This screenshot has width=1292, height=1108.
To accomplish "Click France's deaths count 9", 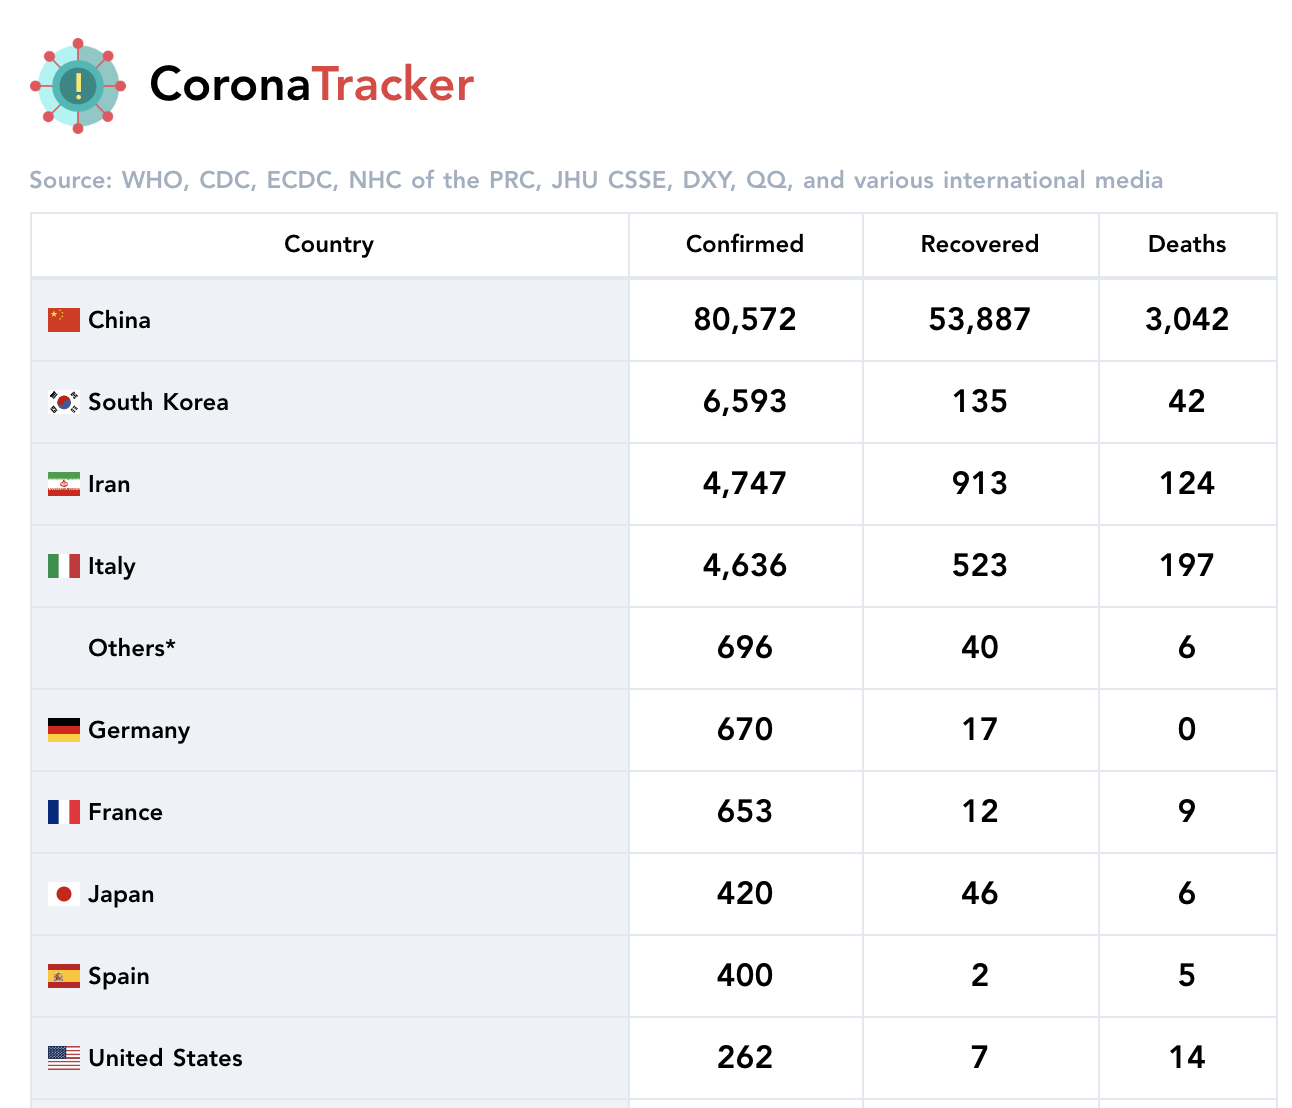I will (1187, 812).
